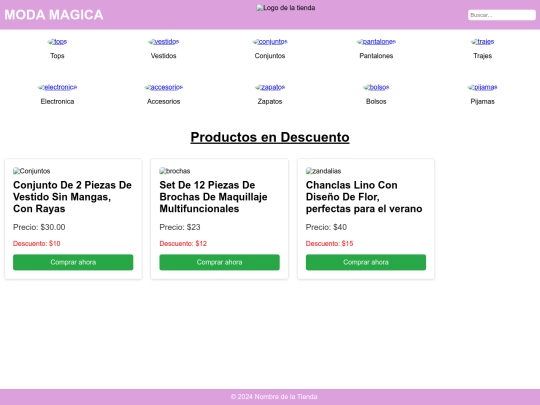Select the Zapatos category label
Viewport: 540px width, 405px height.
(270, 102)
